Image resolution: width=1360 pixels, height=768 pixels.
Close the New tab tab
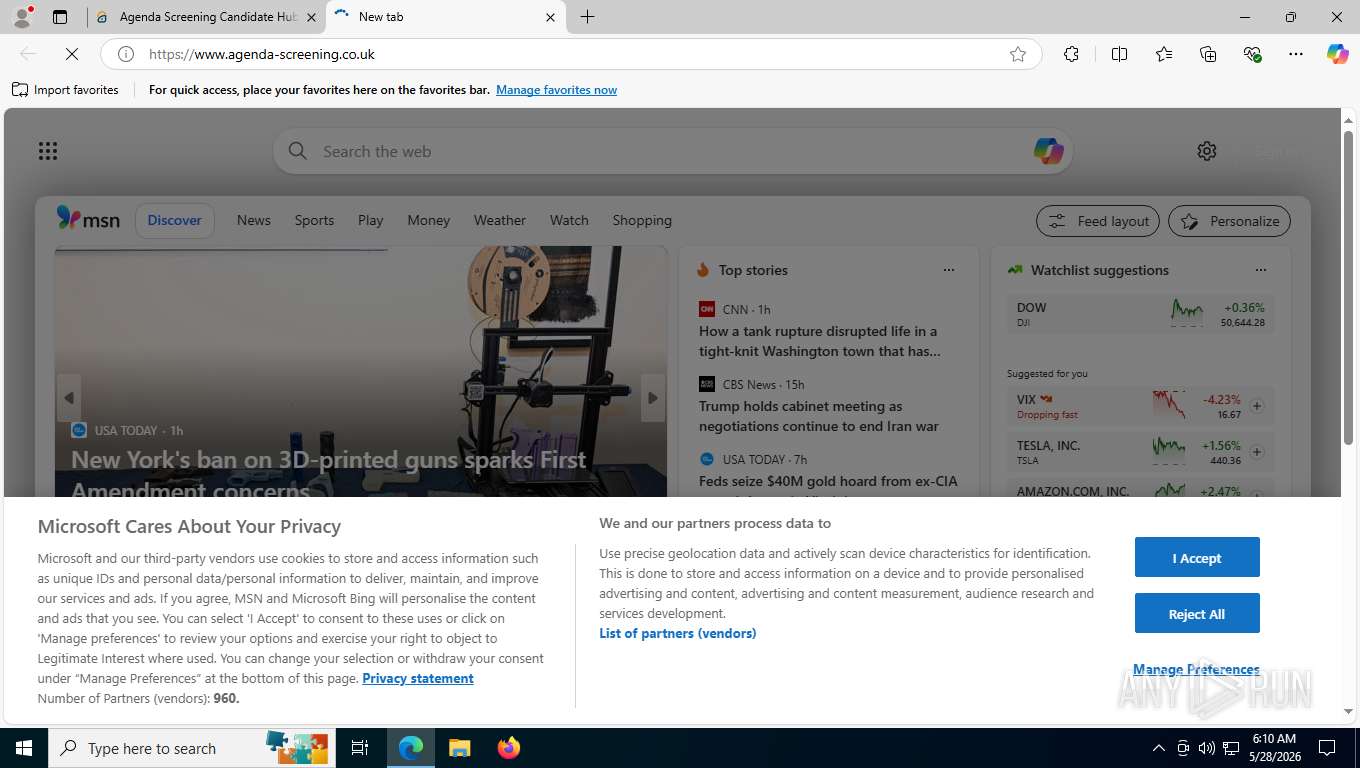tap(550, 17)
